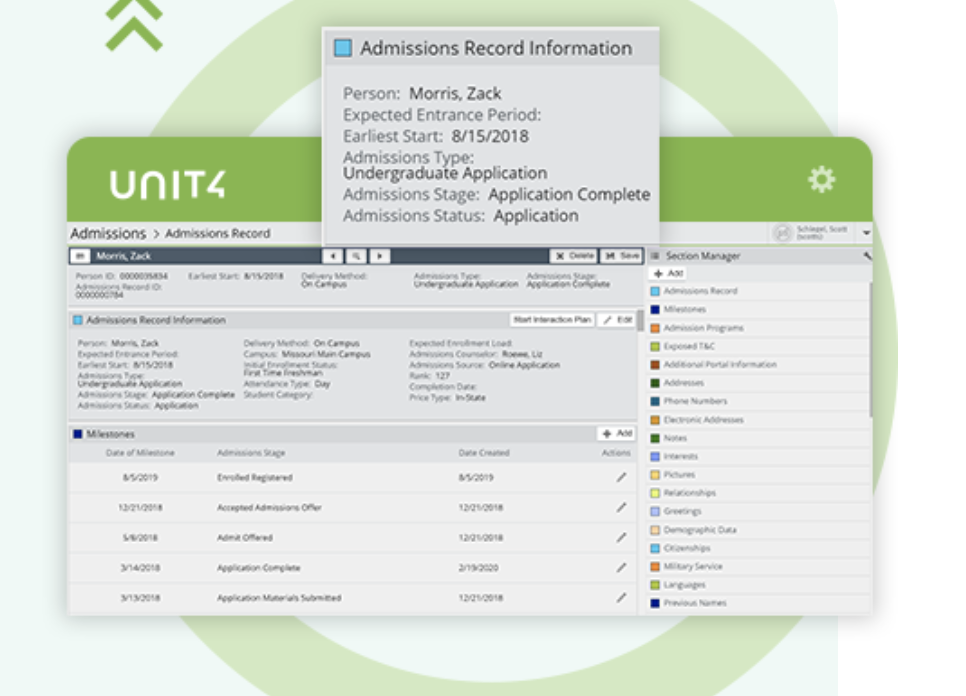Click the Admissions breadcrumb link
The width and height of the screenshot is (966, 696).
point(108,233)
